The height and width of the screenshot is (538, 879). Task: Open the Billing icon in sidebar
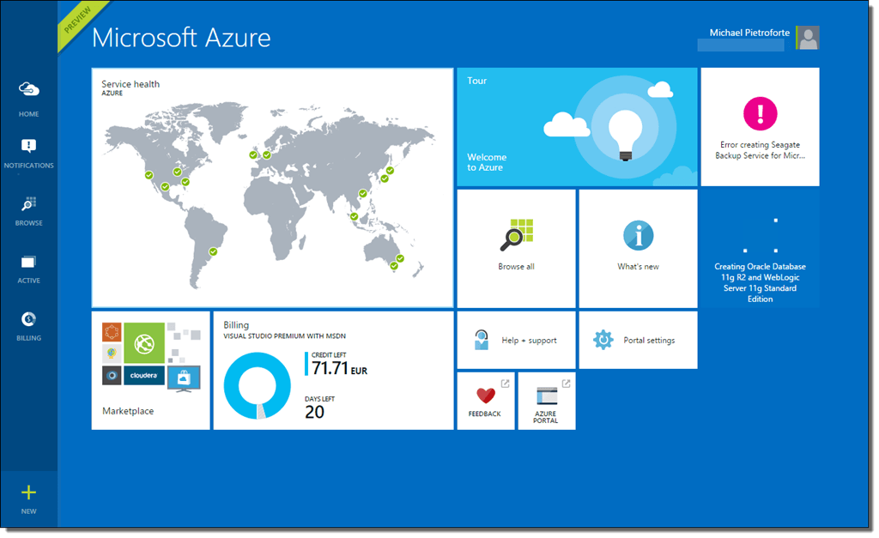pyautogui.click(x=29, y=319)
